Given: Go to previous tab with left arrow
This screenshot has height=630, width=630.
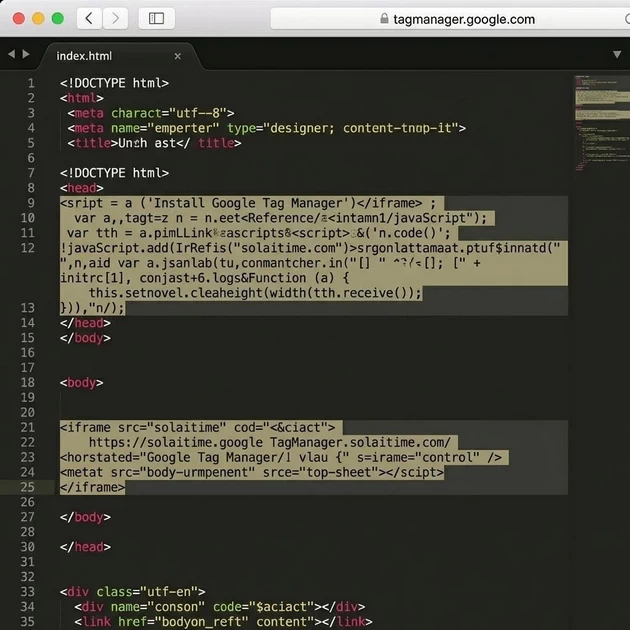Looking at the screenshot, I should pos(10,55).
